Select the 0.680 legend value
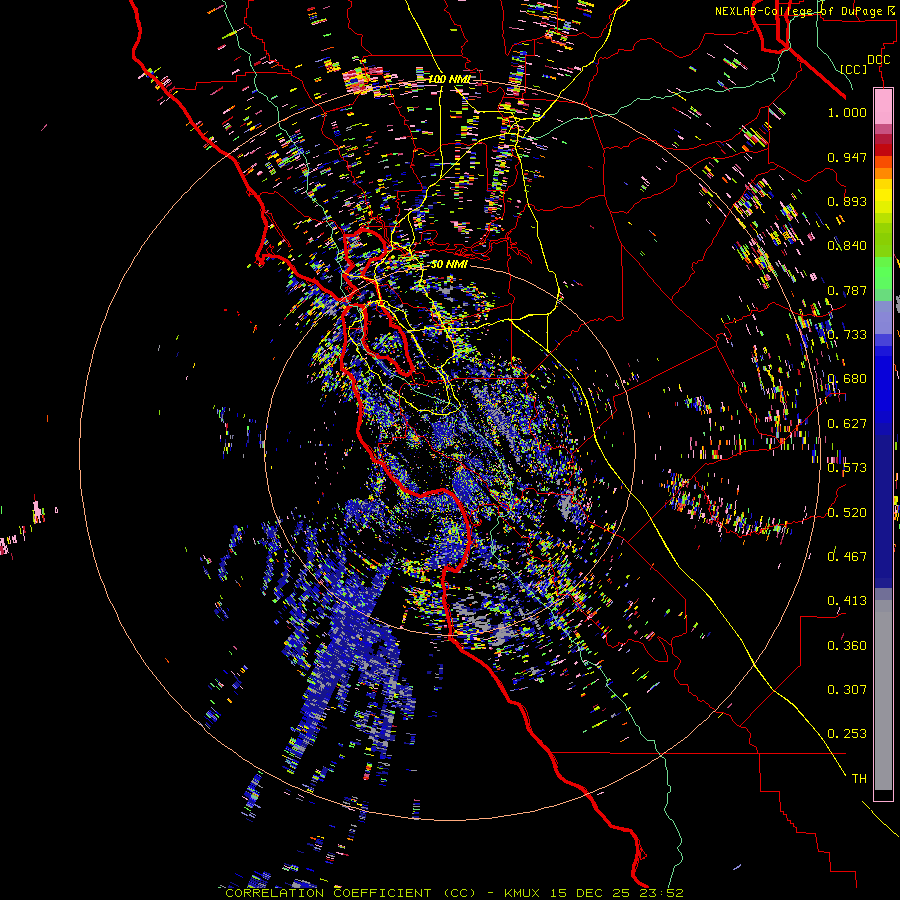 (847, 378)
